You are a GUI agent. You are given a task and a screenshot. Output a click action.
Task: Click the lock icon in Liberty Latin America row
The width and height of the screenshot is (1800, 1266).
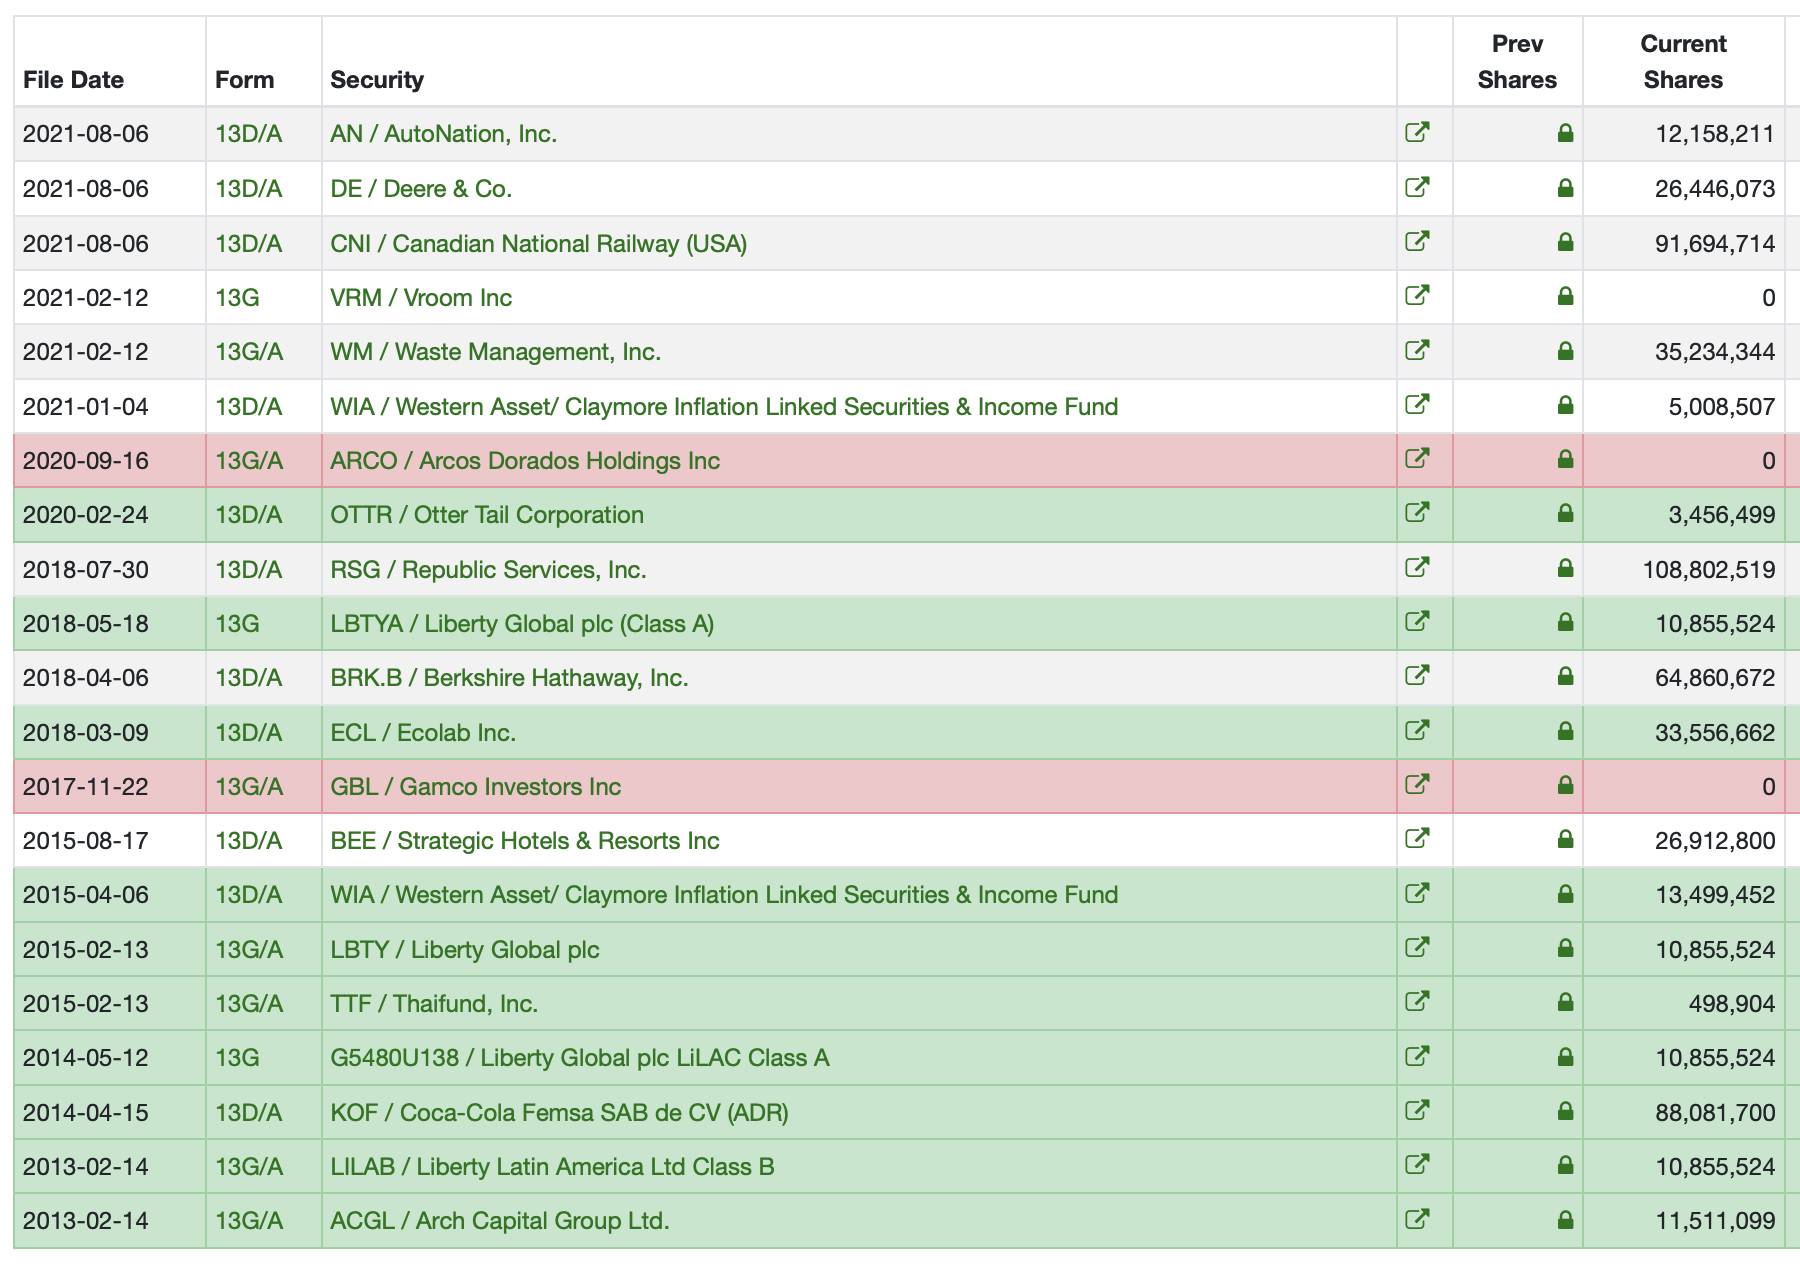pos(1565,1165)
